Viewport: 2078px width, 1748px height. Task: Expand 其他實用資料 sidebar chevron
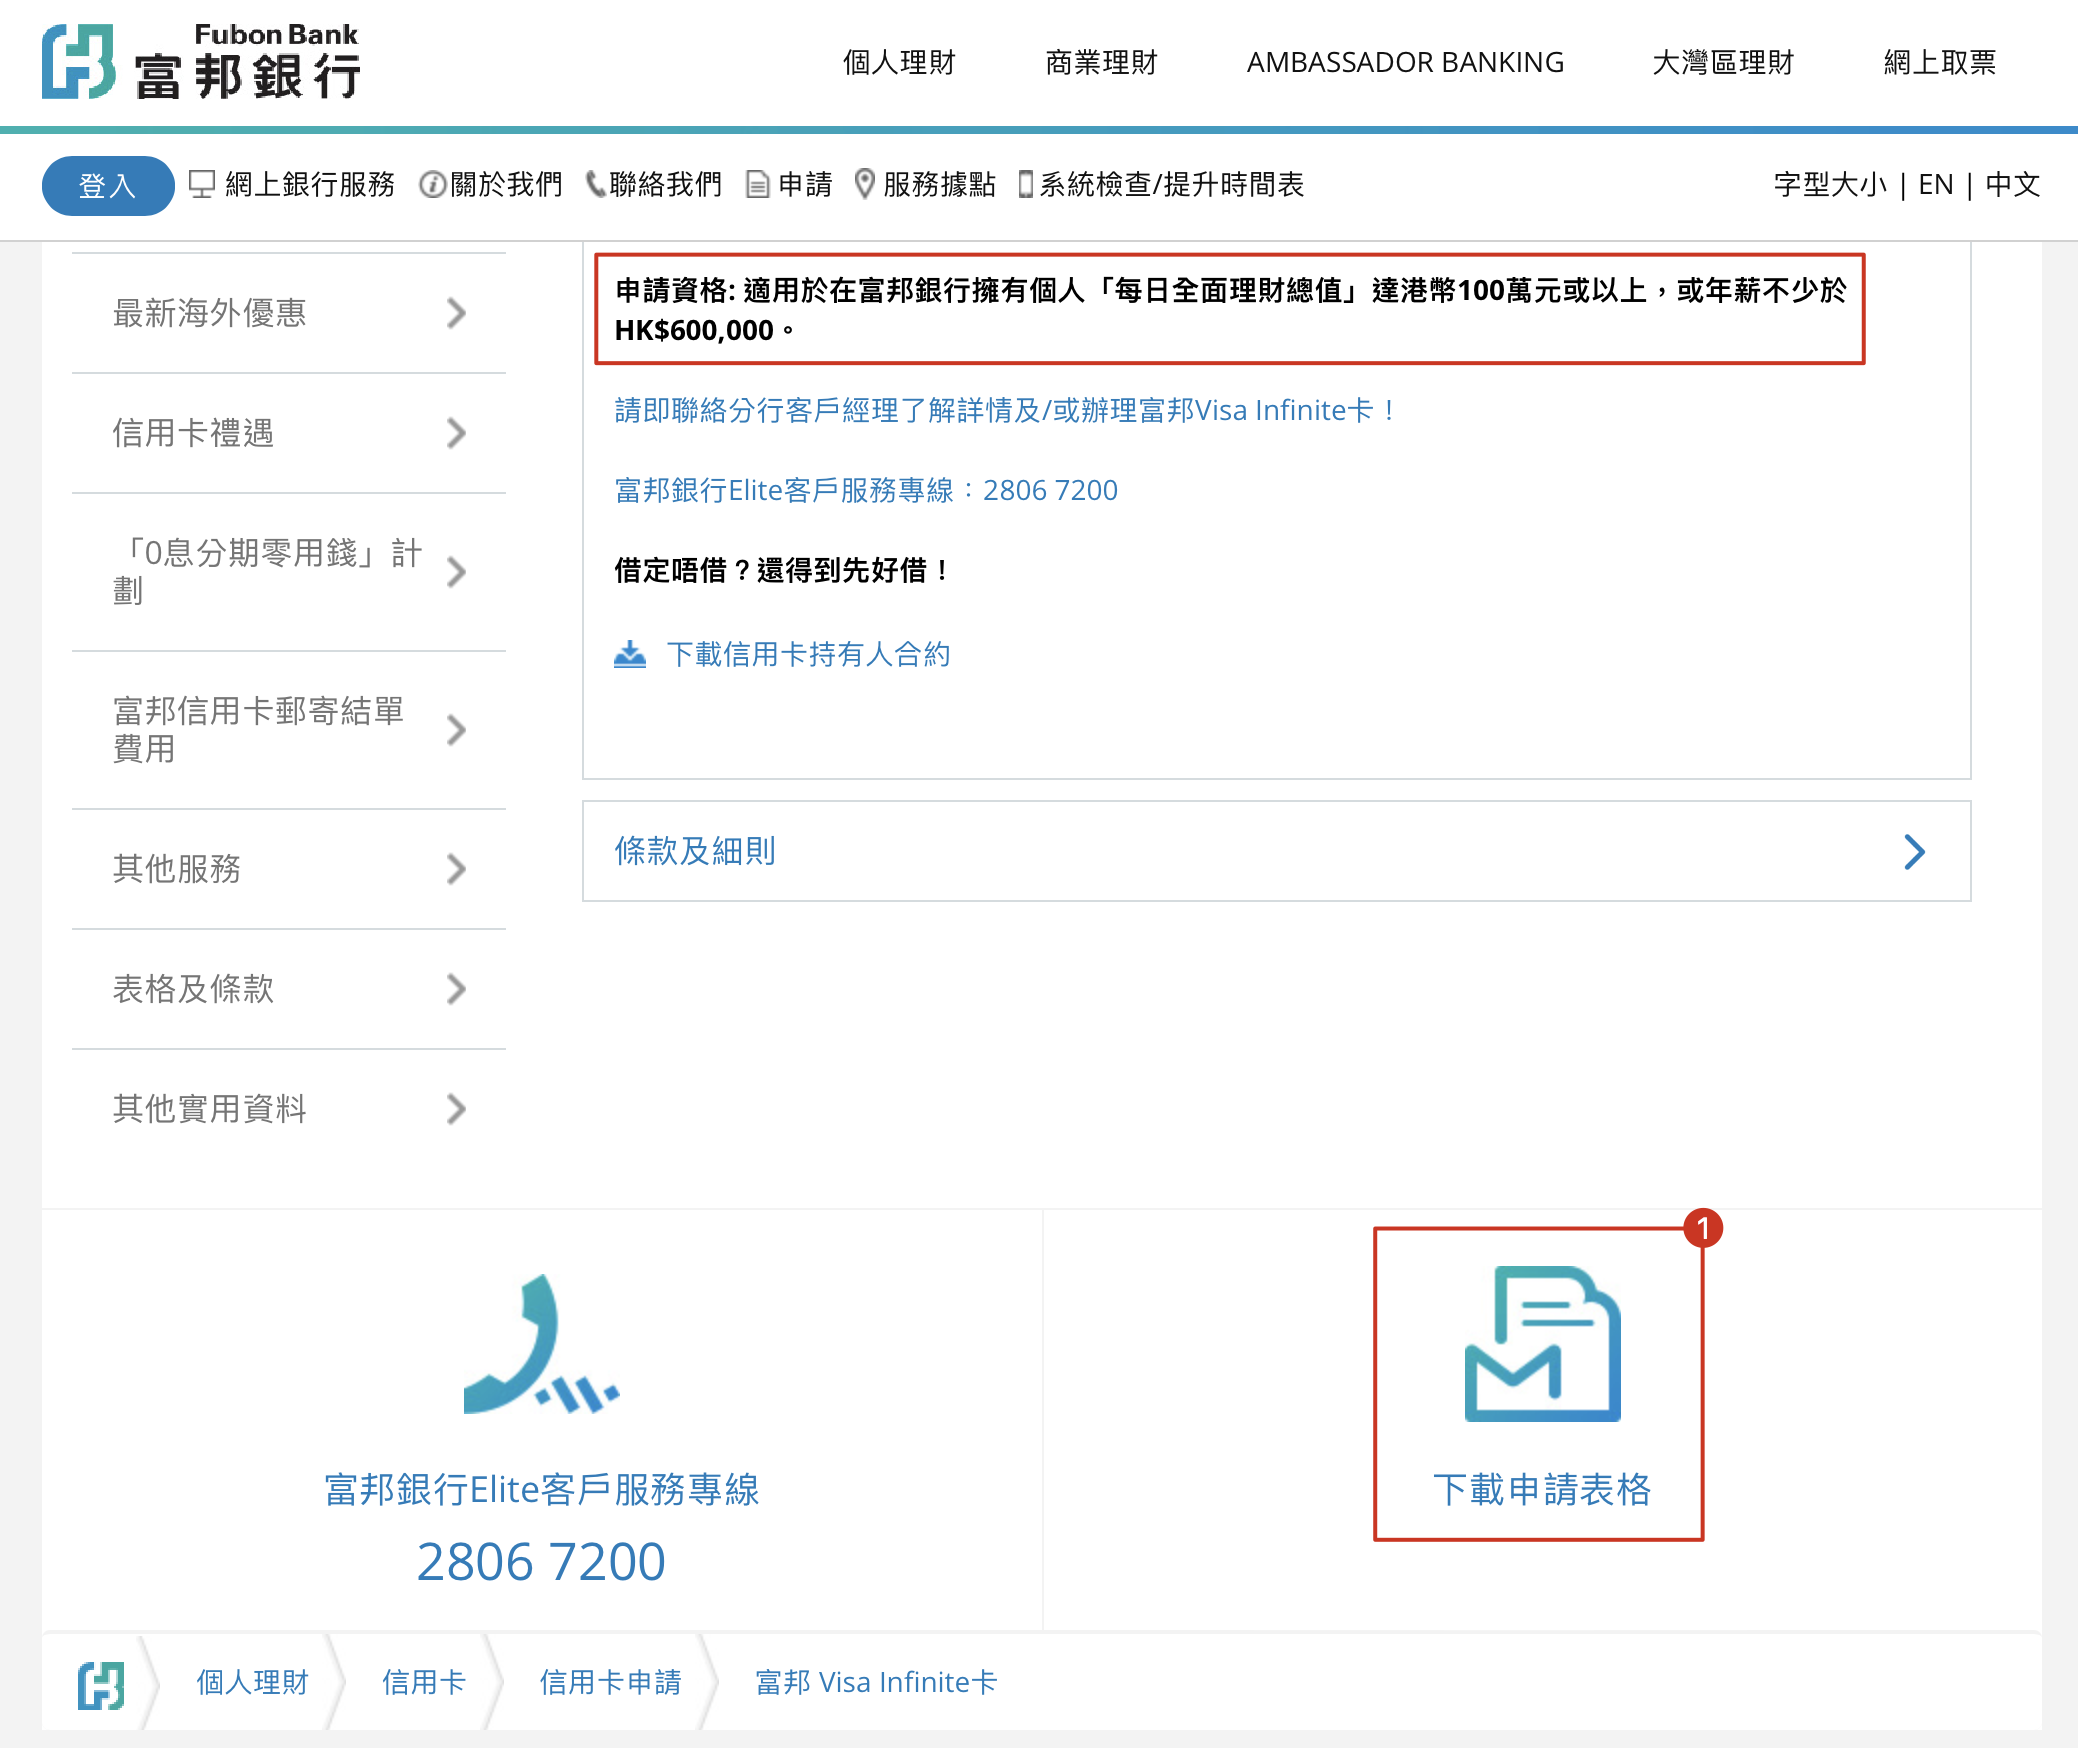click(x=456, y=1109)
